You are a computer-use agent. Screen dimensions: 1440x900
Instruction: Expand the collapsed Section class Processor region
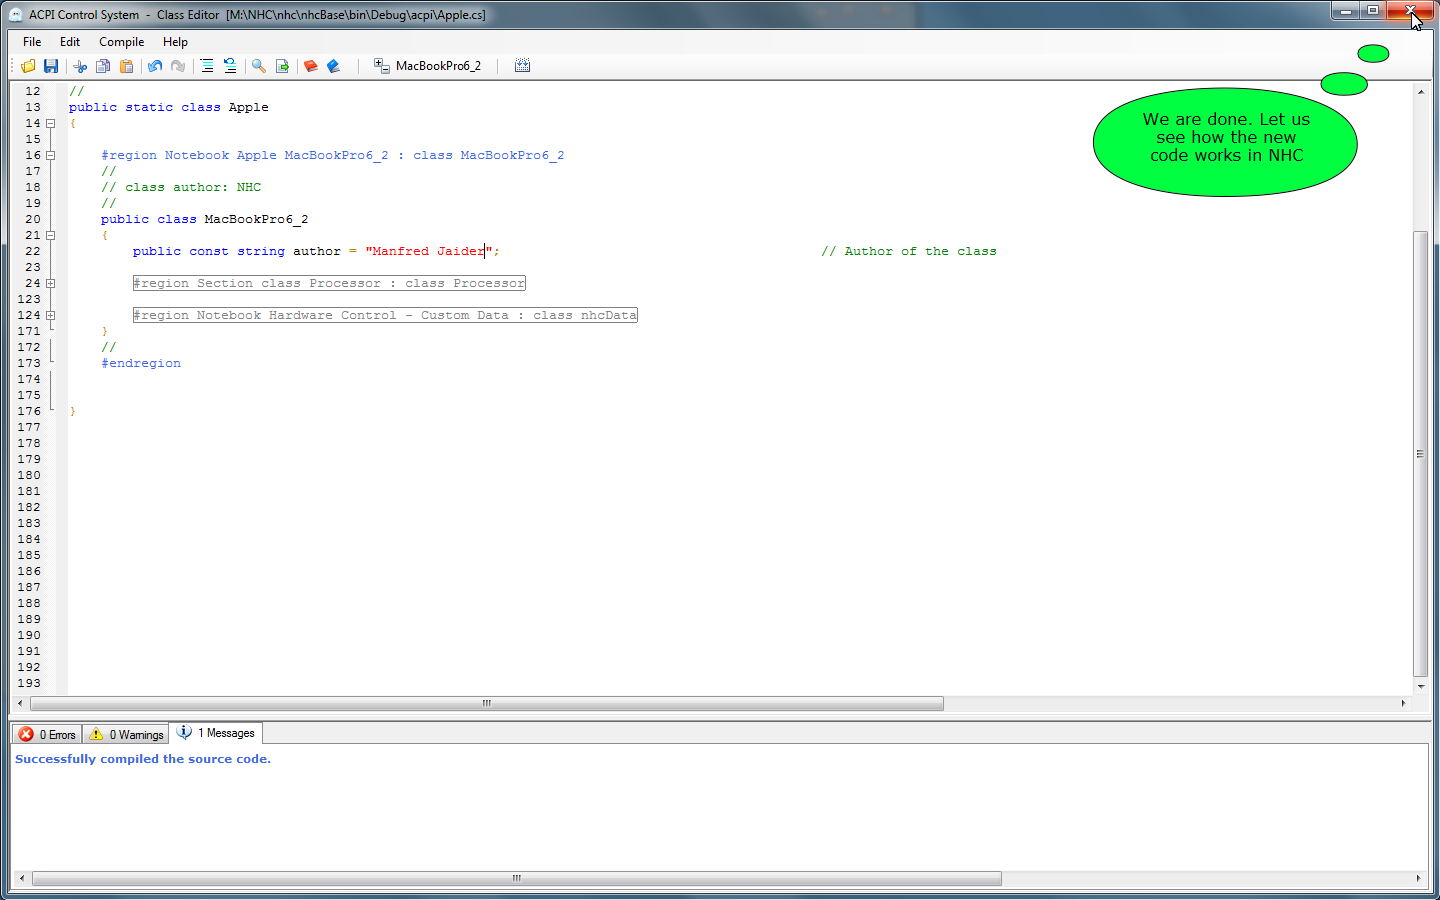tap(50, 284)
